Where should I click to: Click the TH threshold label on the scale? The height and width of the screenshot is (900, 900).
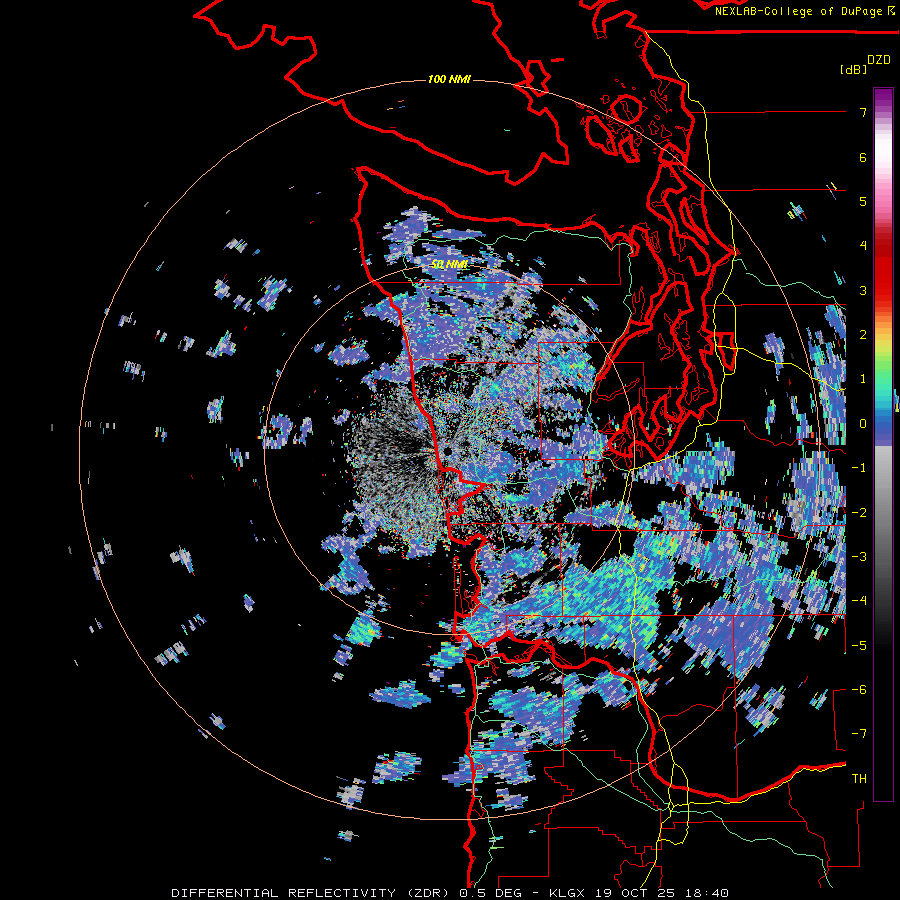tap(859, 779)
